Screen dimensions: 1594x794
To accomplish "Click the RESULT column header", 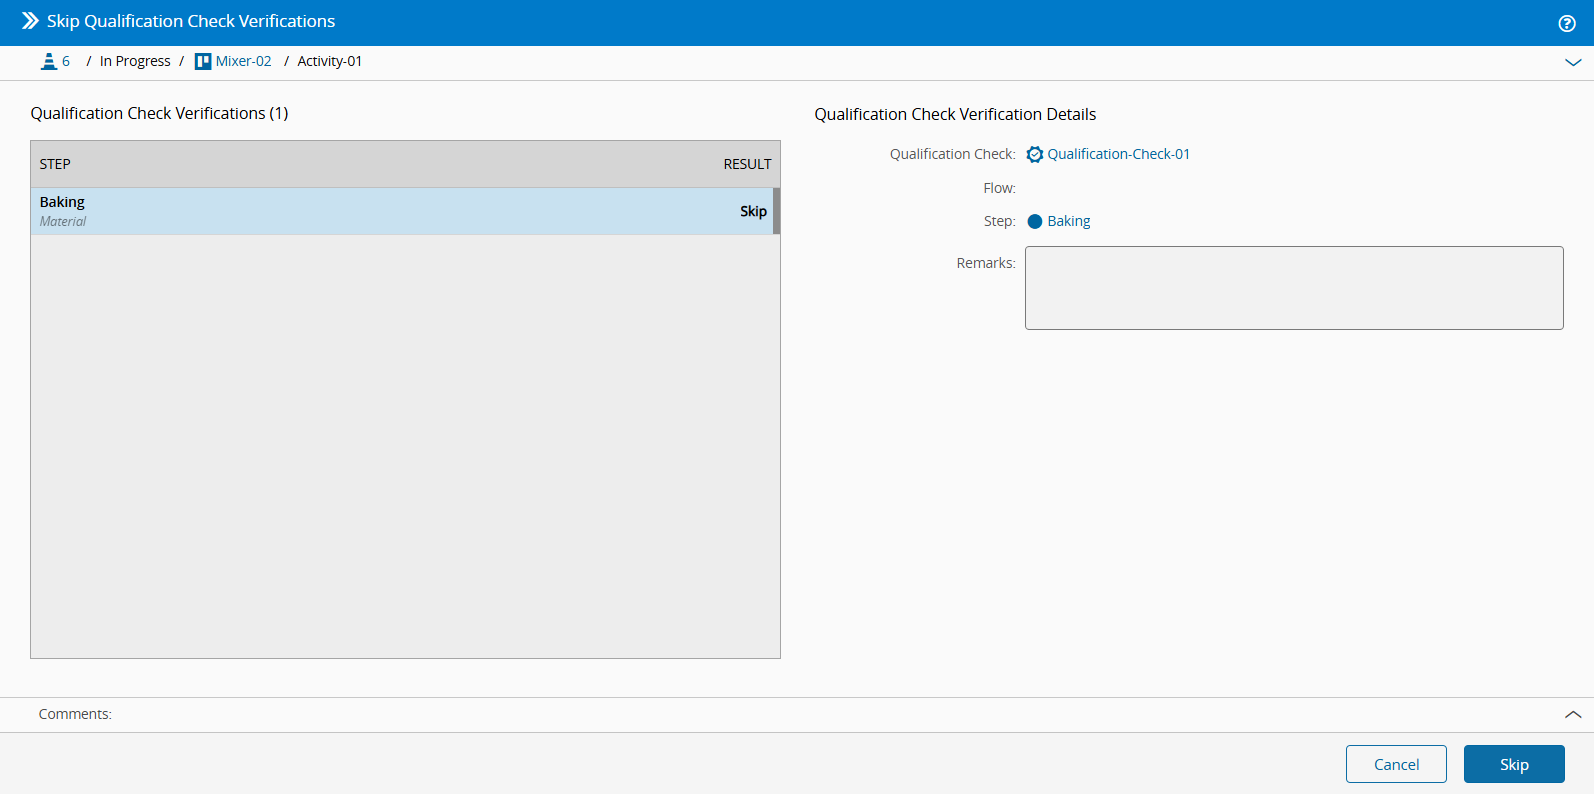I will 747,164.
